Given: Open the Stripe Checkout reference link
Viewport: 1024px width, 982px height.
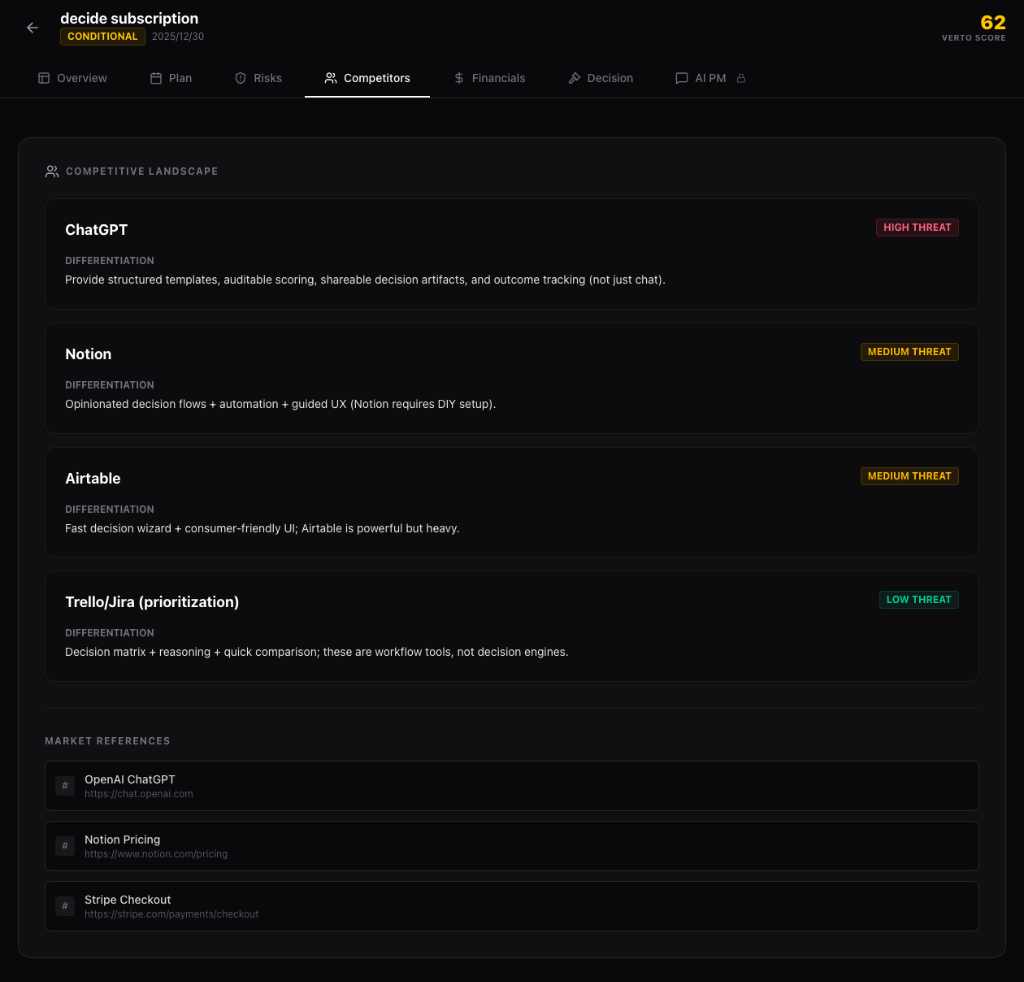Looking at the screenshot, I should [x=128, y=900].
